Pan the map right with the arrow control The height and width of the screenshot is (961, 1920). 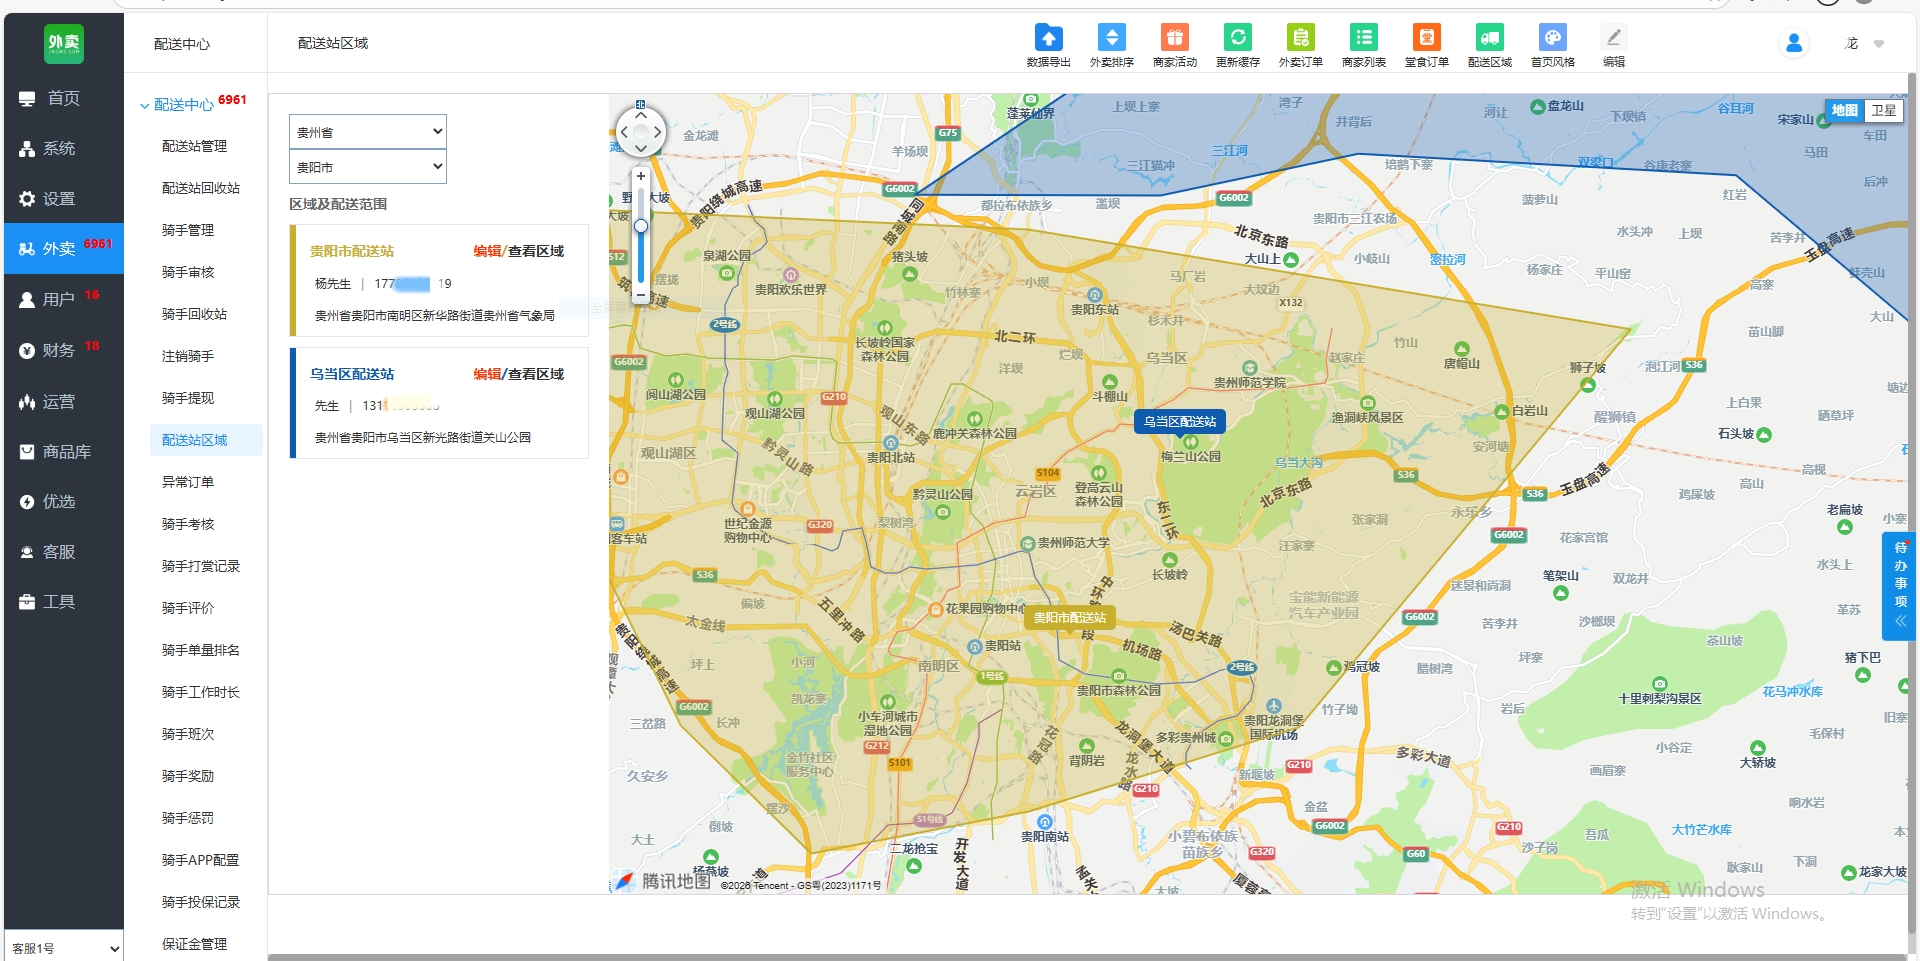(657, 132)
